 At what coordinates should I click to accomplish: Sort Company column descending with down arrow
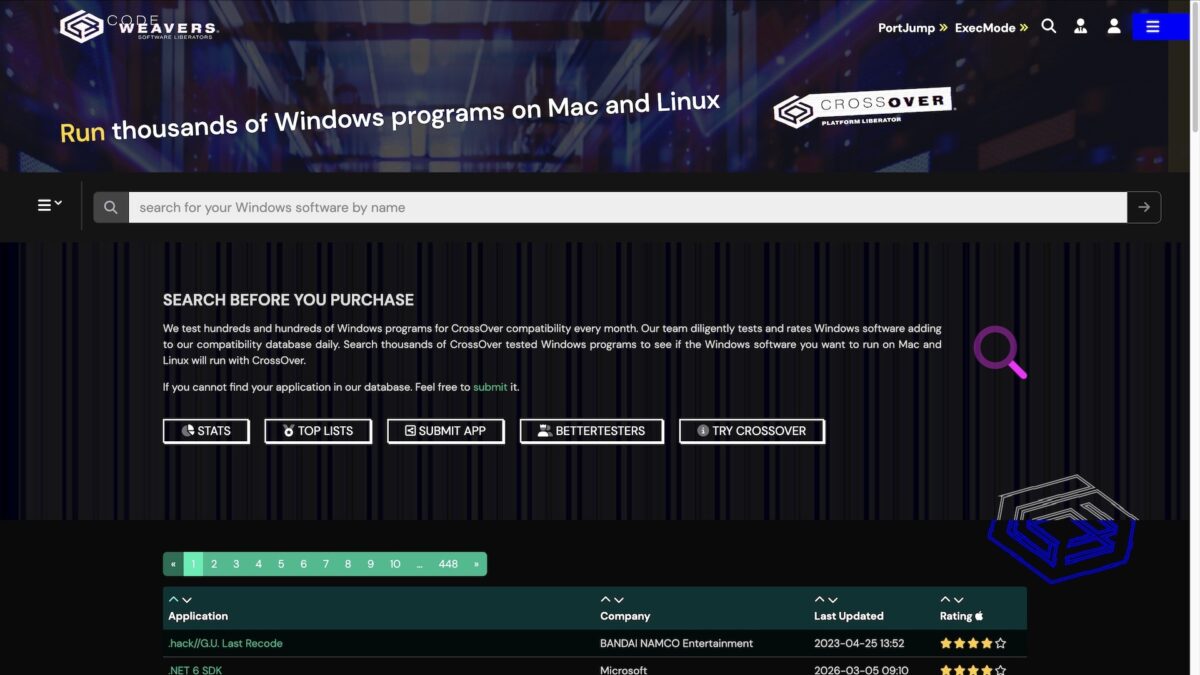[619, 600]
